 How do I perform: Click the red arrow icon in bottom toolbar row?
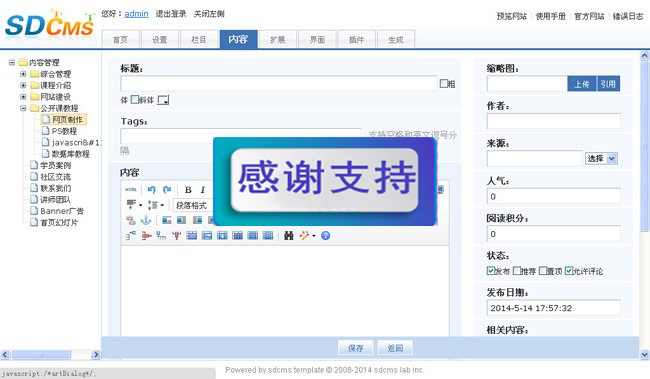tap(146, 236)
